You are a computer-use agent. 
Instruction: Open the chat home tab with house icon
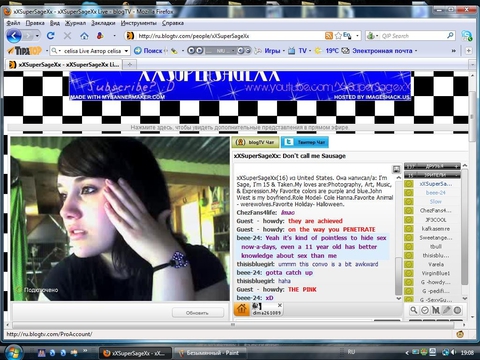pos(242,309)
